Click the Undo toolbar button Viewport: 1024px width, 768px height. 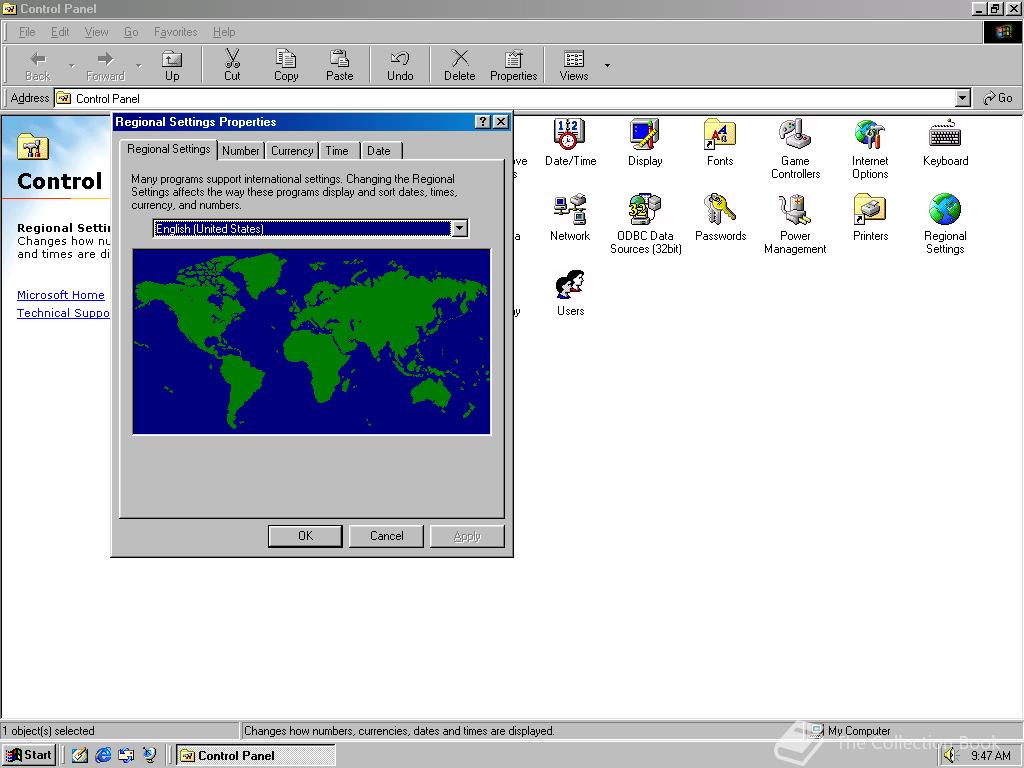coord(400,65)
